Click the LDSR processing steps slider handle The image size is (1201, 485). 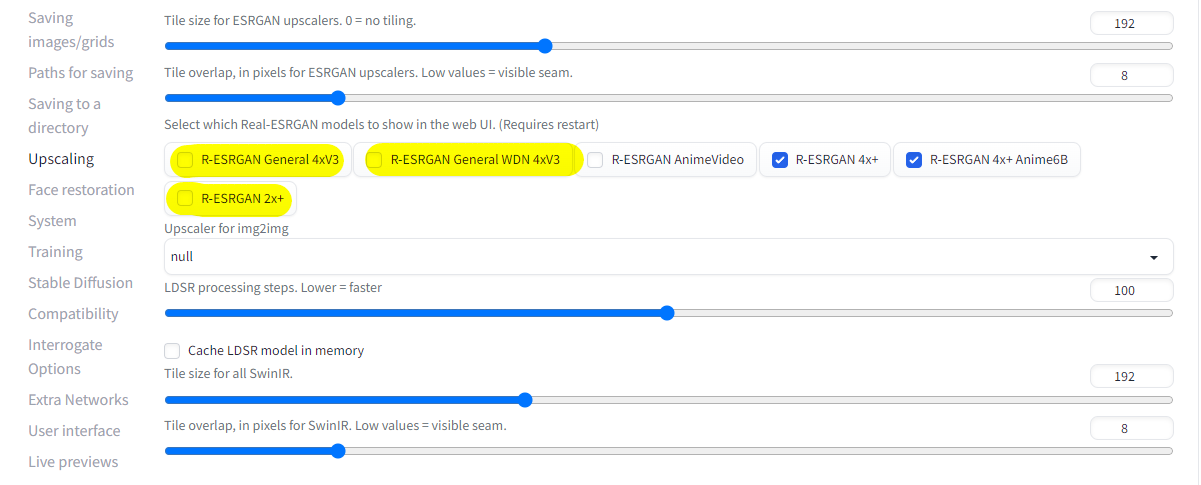tap(667, 313)
